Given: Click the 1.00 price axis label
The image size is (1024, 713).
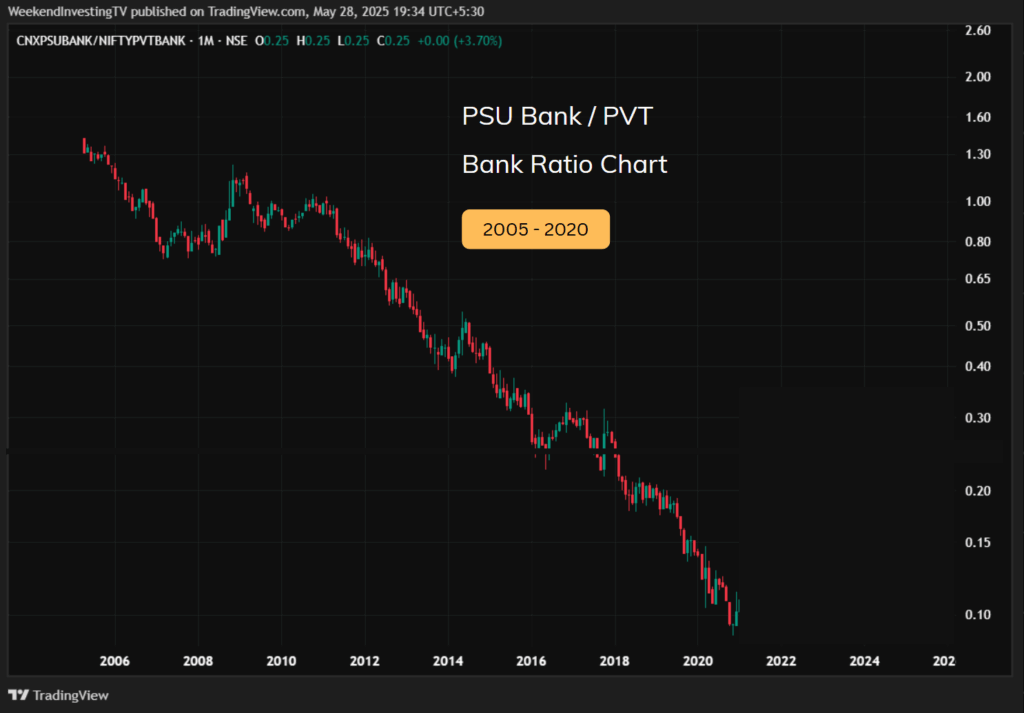Looking at the screenshot, I should pyautogui.click(x=978, y=202).
